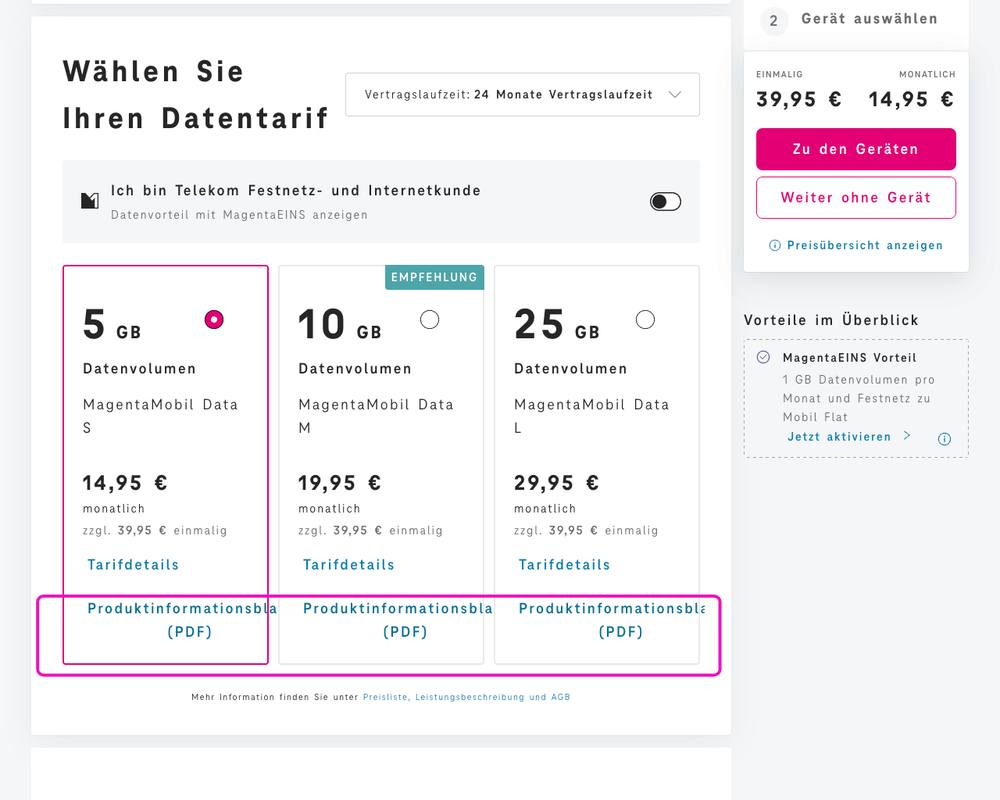Show the Preisübersicht
The height and width of the screenshot is (800, 1000).
(x=865, y=245)
